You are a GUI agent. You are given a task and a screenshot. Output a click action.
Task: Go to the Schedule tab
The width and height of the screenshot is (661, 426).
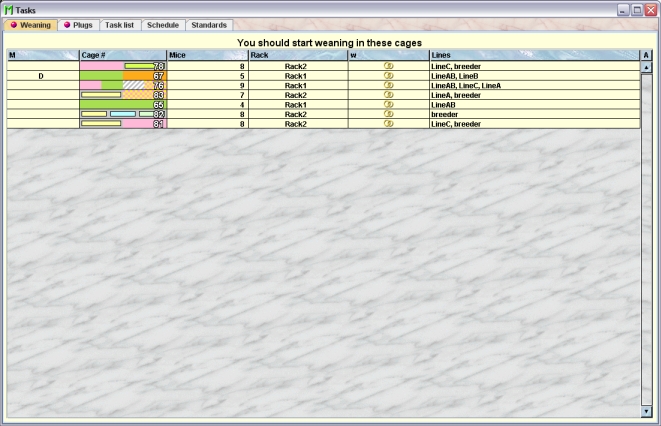click(162, 25)
